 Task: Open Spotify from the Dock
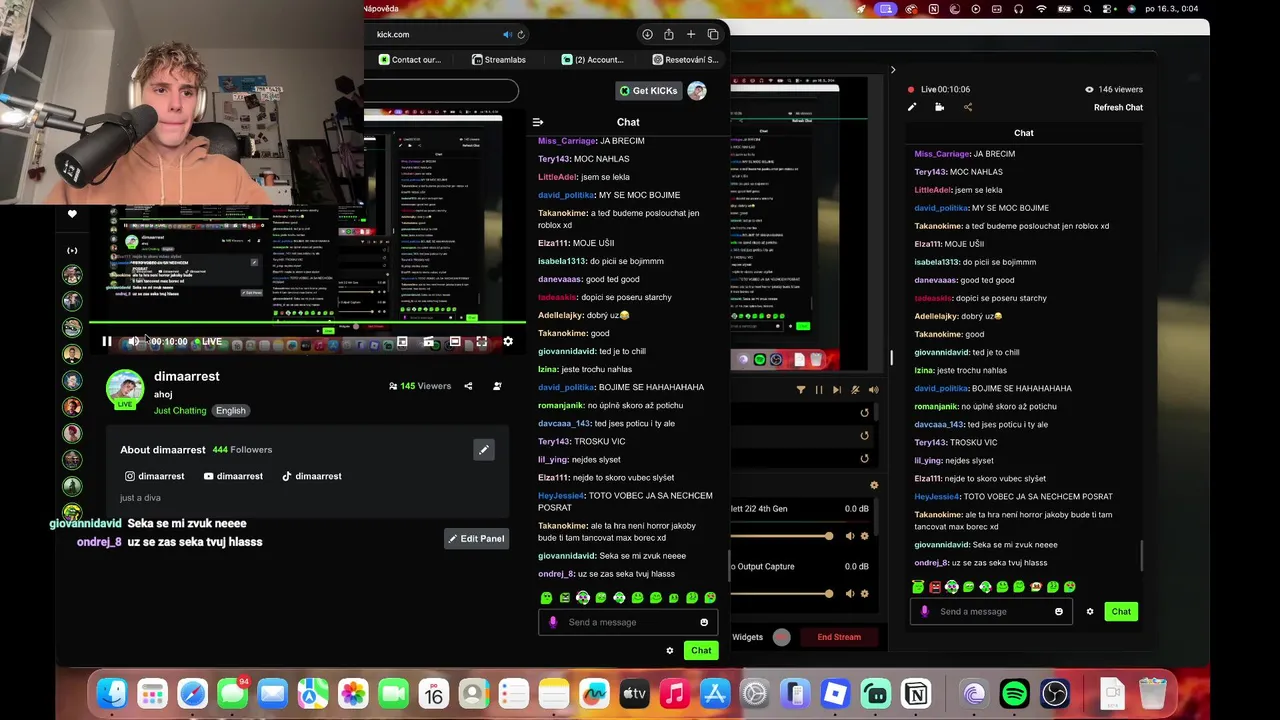point(1015,694)
